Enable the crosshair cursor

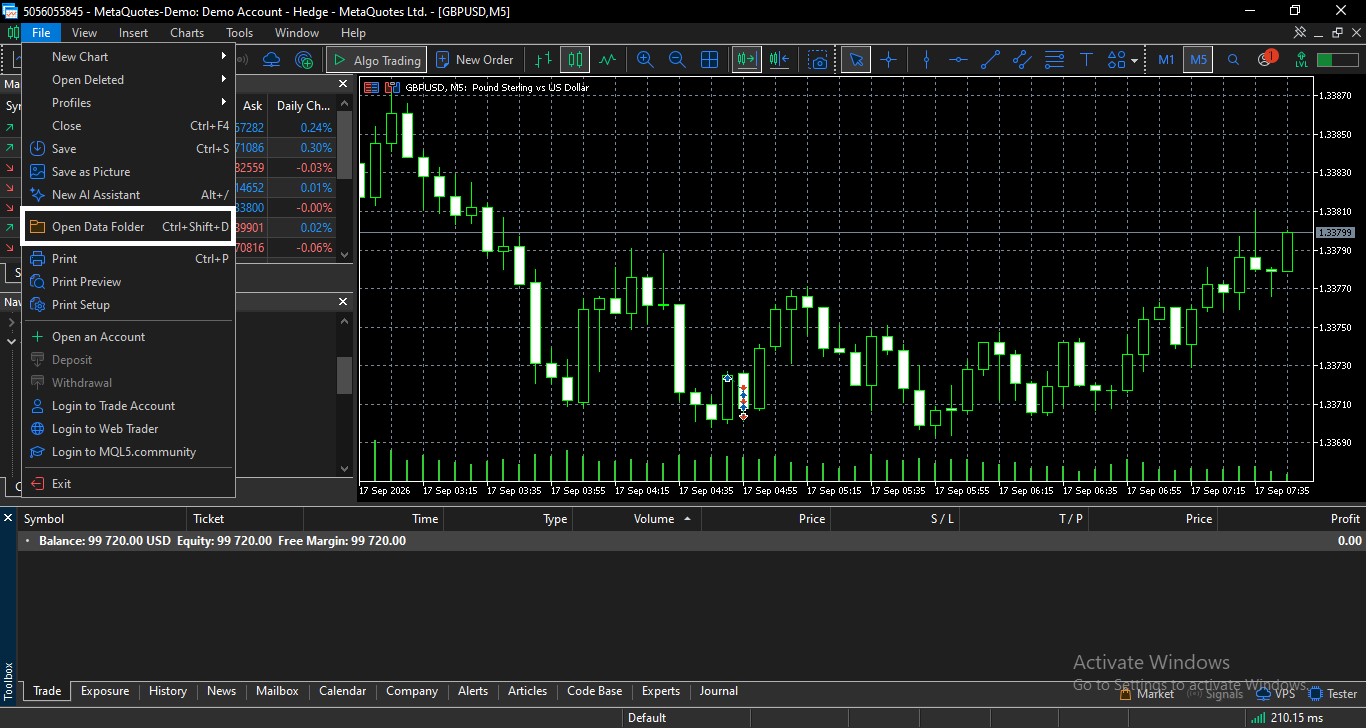click(888, 60)
